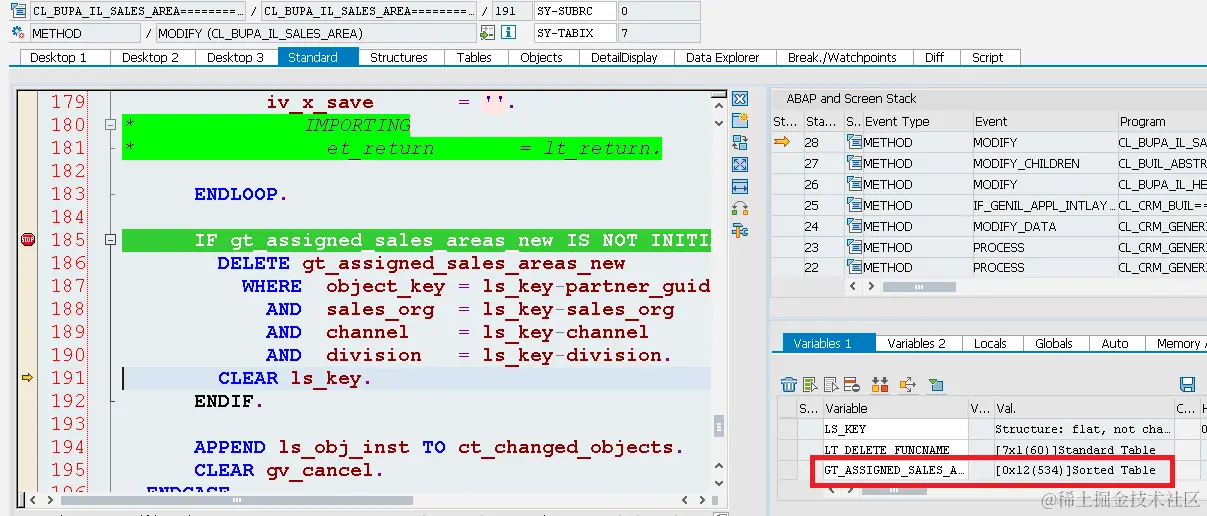Click the Program column header in stack
1207x516 pixels.
pyautogui.click(x=1160, y=121)
